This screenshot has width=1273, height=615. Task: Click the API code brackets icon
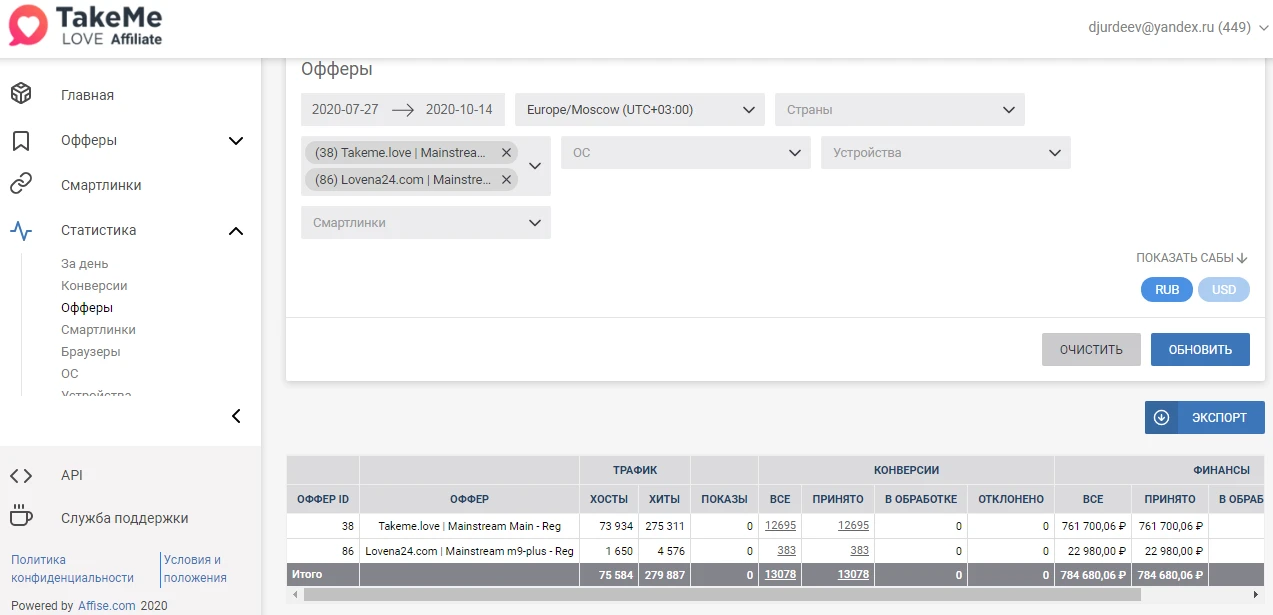tap(21, 475)
